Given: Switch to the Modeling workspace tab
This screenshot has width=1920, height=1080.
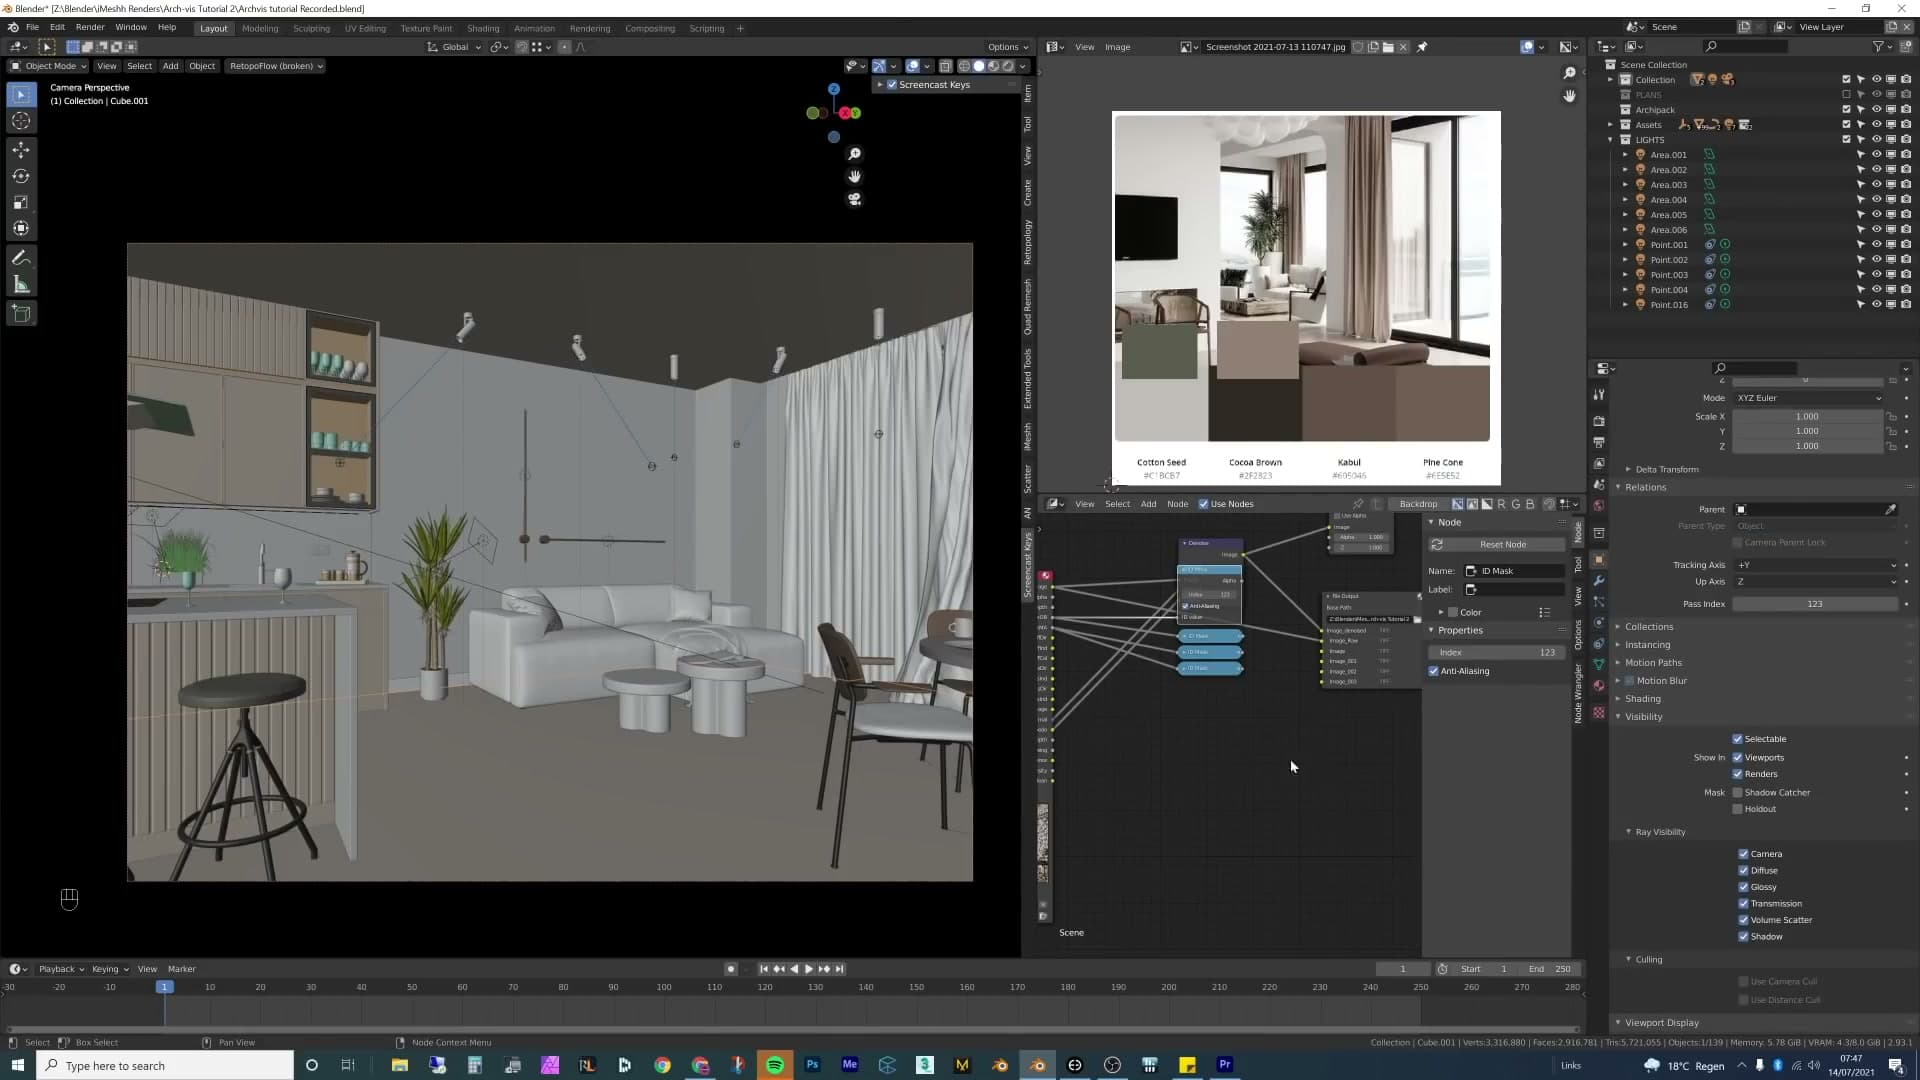Looking at the screenshot, I should point(260,29).
